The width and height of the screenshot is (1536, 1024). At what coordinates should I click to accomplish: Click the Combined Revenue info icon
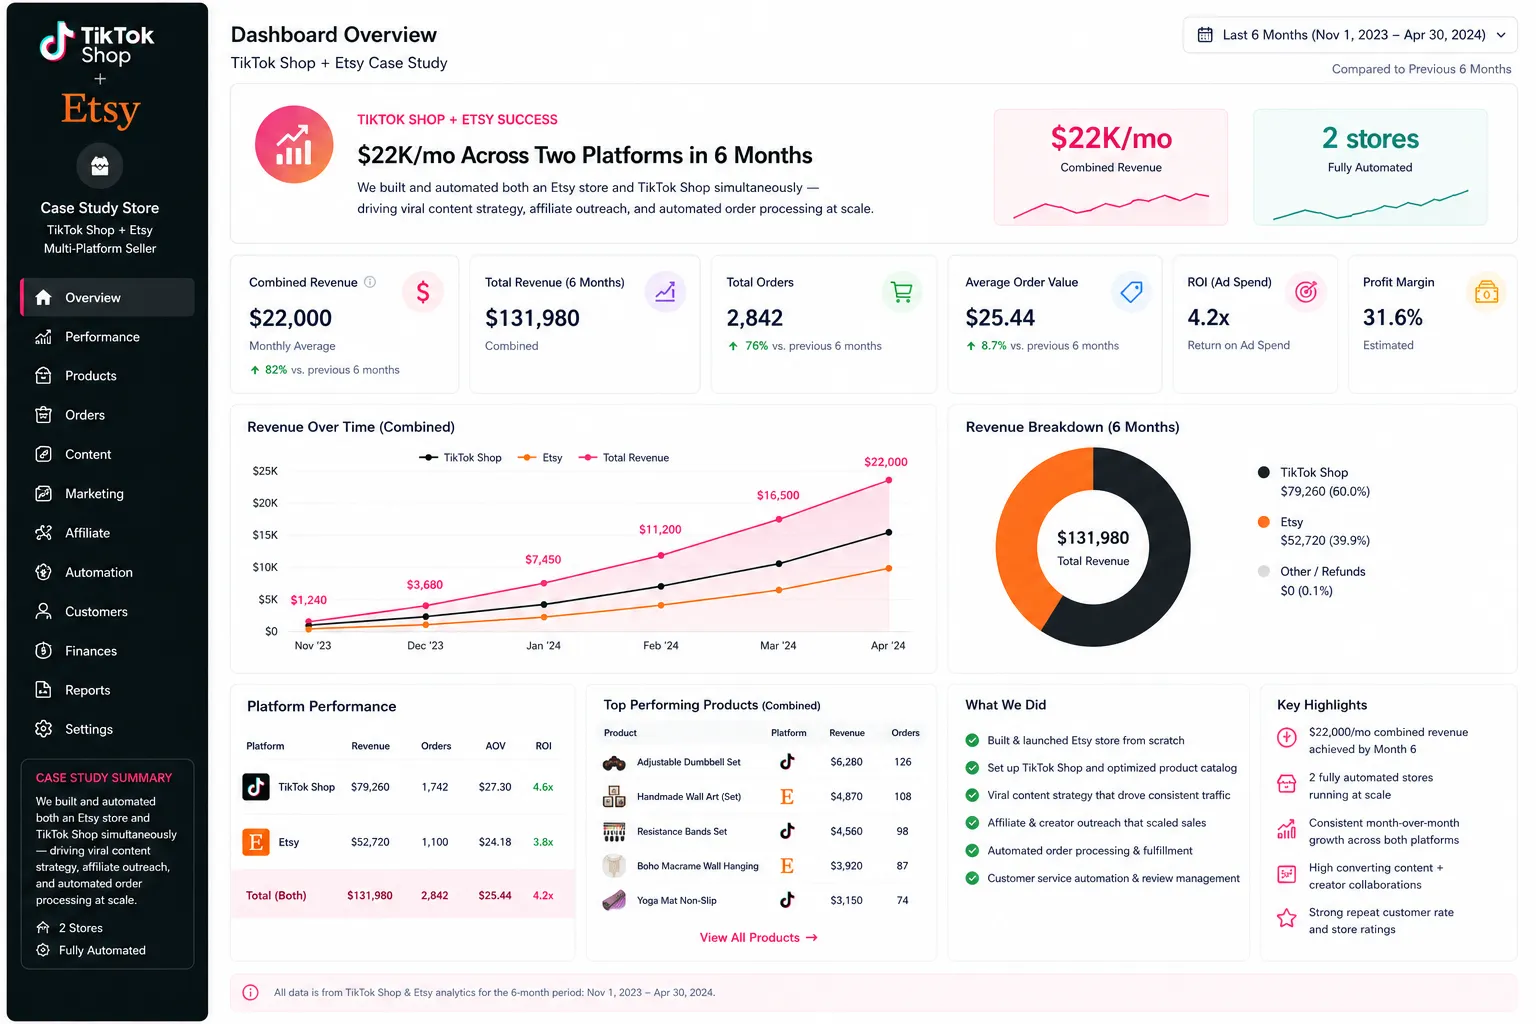point(370,282)
